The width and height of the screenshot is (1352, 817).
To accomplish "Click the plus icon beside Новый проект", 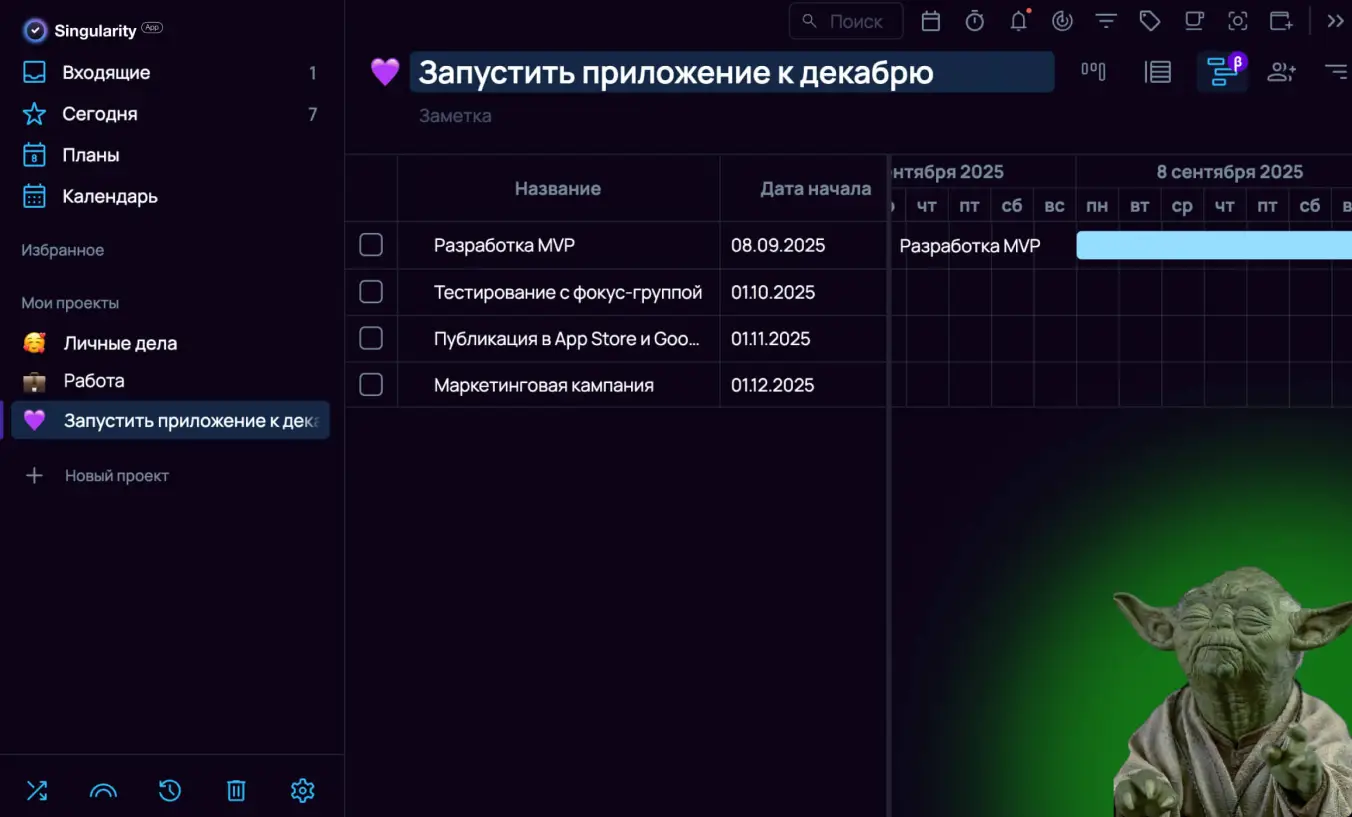I will pos(34,476).
